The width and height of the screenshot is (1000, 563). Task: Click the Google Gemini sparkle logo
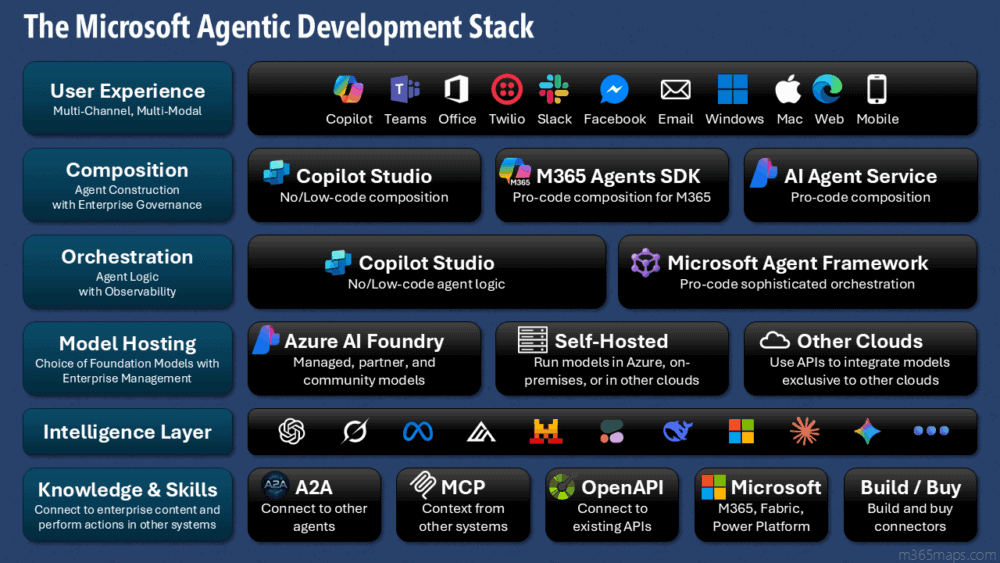pos(867,431)
